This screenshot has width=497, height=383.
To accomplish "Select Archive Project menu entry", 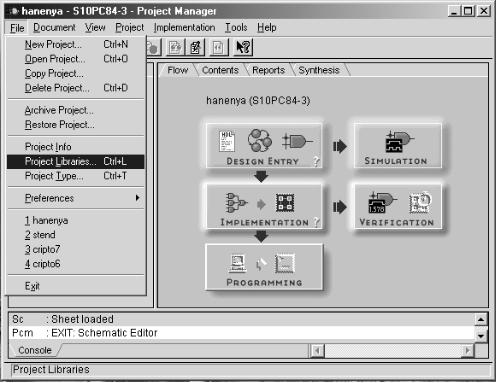I will point(76,110).
